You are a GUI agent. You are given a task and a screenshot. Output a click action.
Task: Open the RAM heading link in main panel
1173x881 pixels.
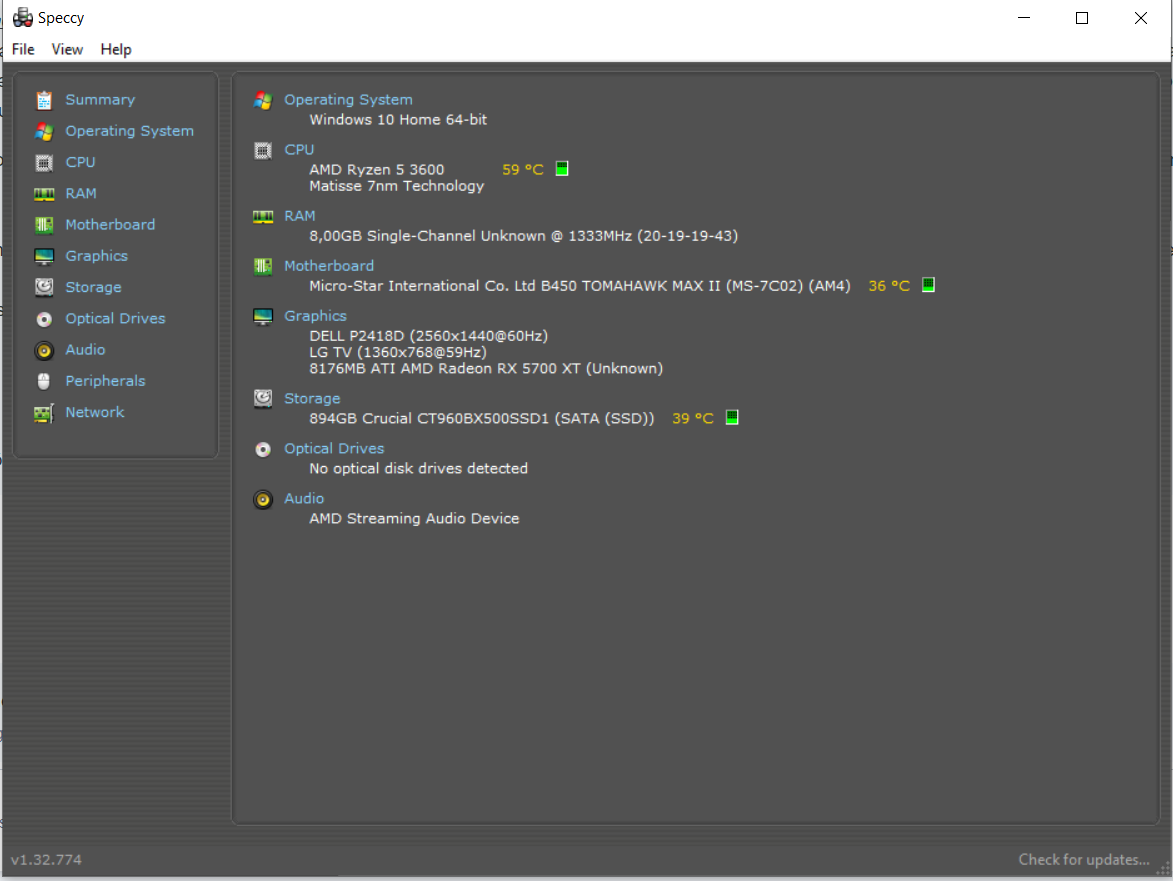[x=300, y=216]
